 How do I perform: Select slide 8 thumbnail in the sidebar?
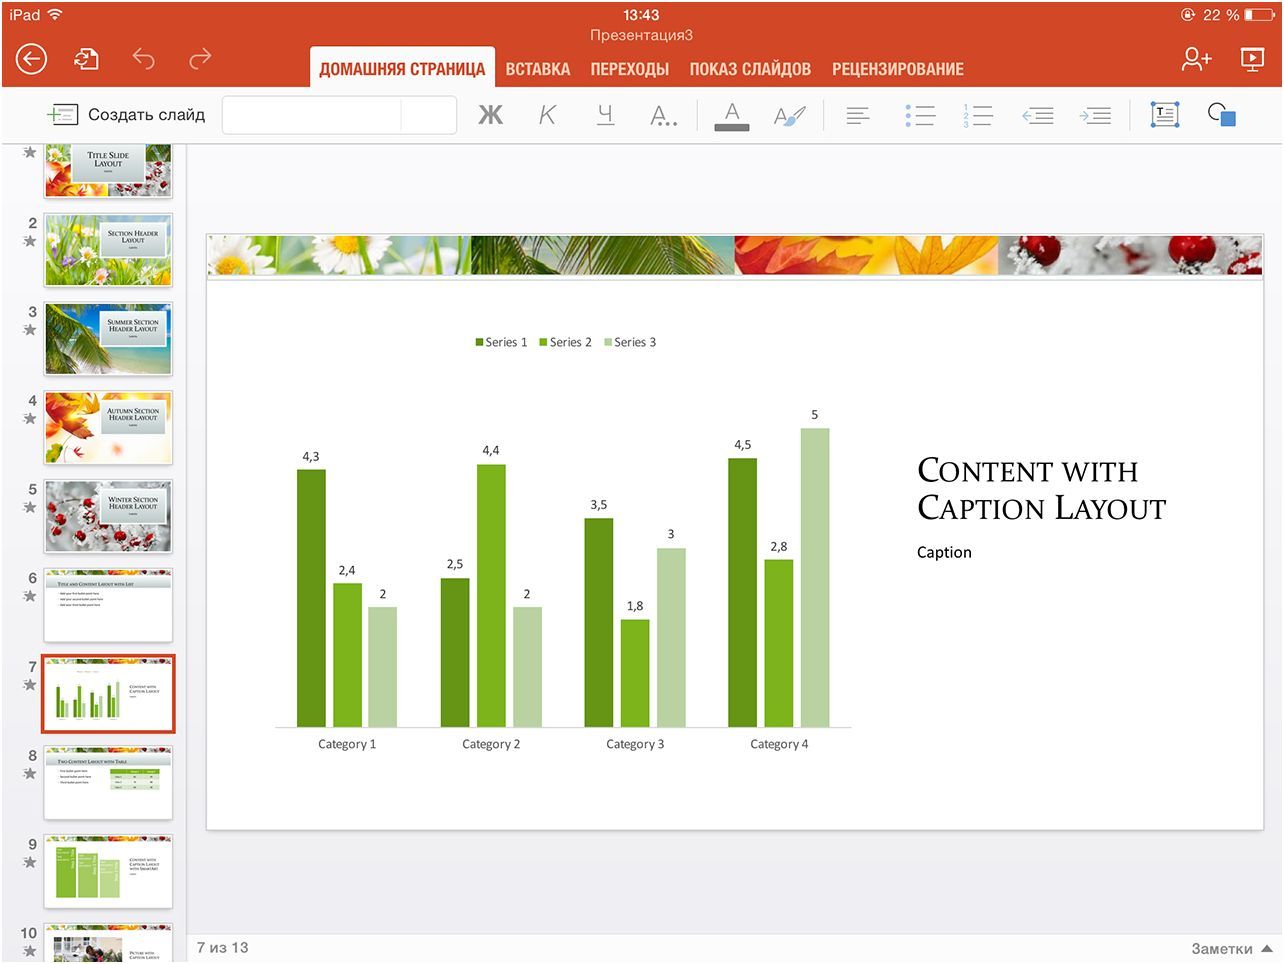pos(108,782)
